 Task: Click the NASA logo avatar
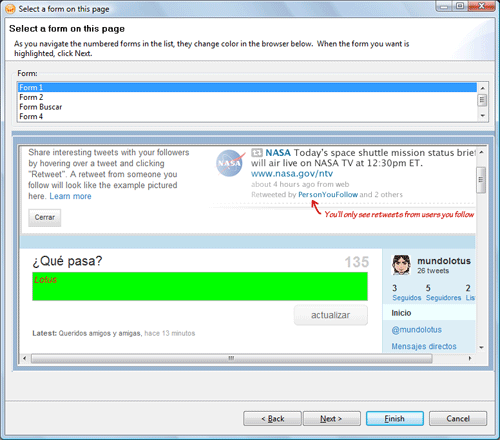pyautogui.click(x=230, y=163)
